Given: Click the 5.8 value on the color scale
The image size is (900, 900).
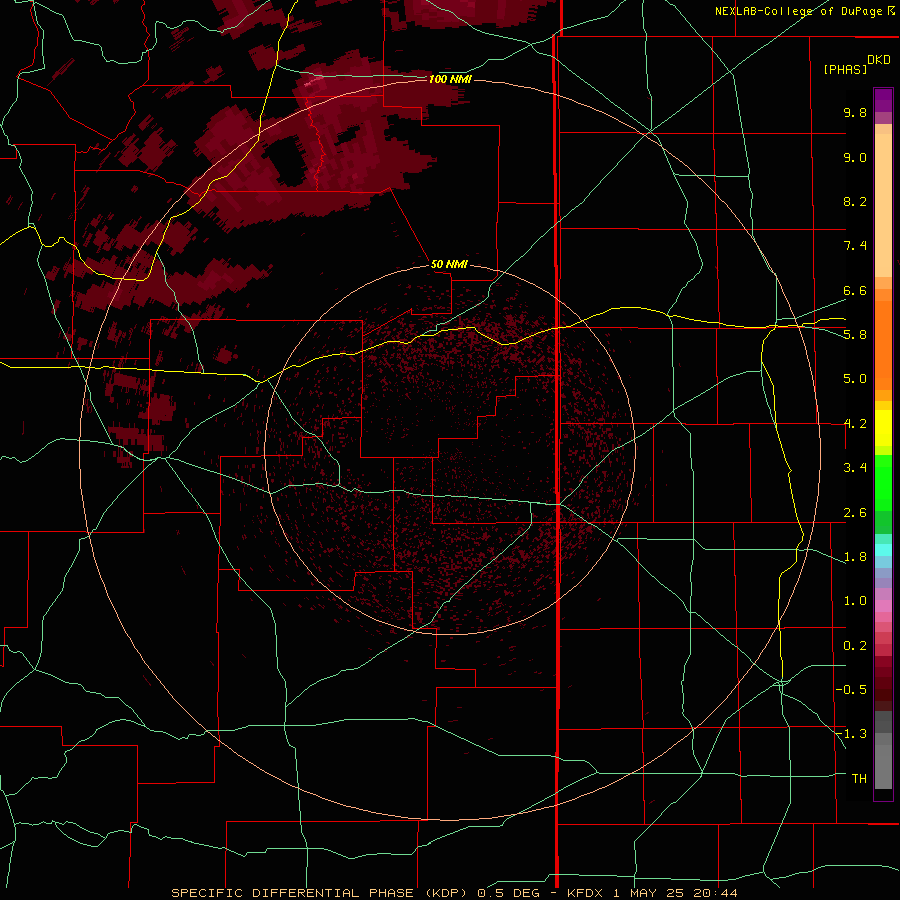Looking at the screenshot, I should pyautogui.click(x=855, y=335).
